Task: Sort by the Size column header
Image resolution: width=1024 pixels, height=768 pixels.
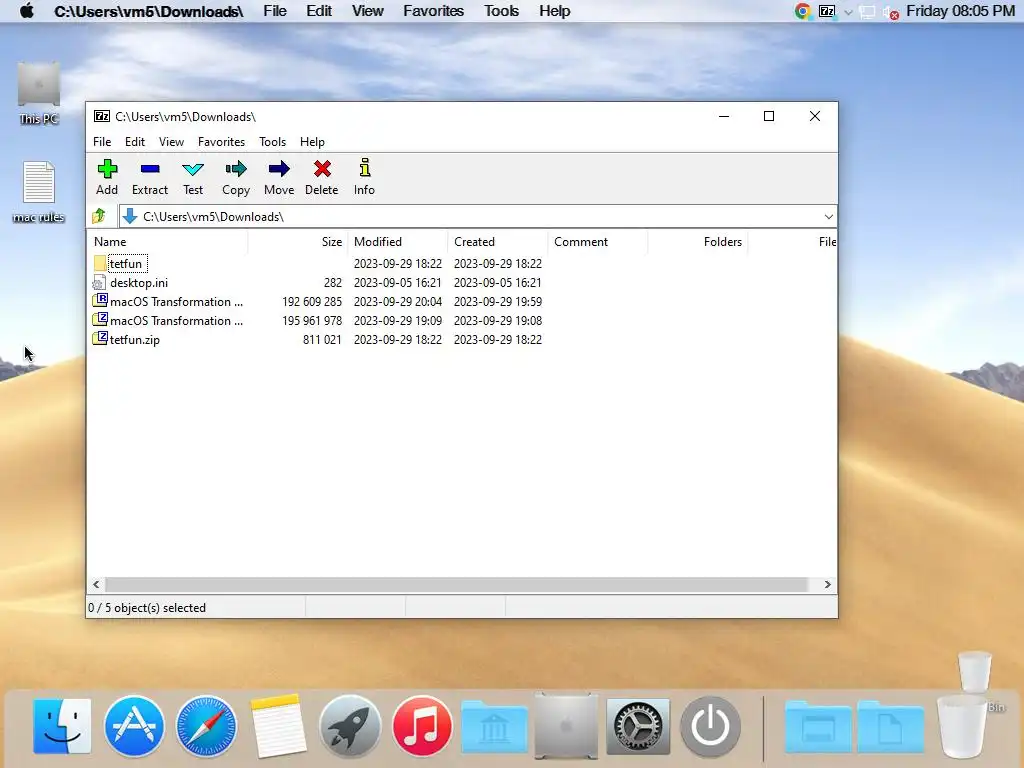Action: click(x=298, y=242)
